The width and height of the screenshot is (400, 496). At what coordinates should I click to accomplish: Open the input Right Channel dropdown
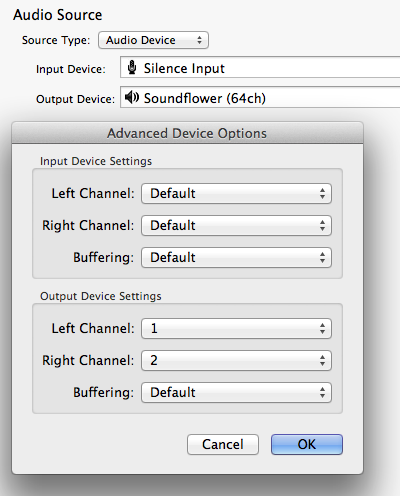tap(236, 225)
